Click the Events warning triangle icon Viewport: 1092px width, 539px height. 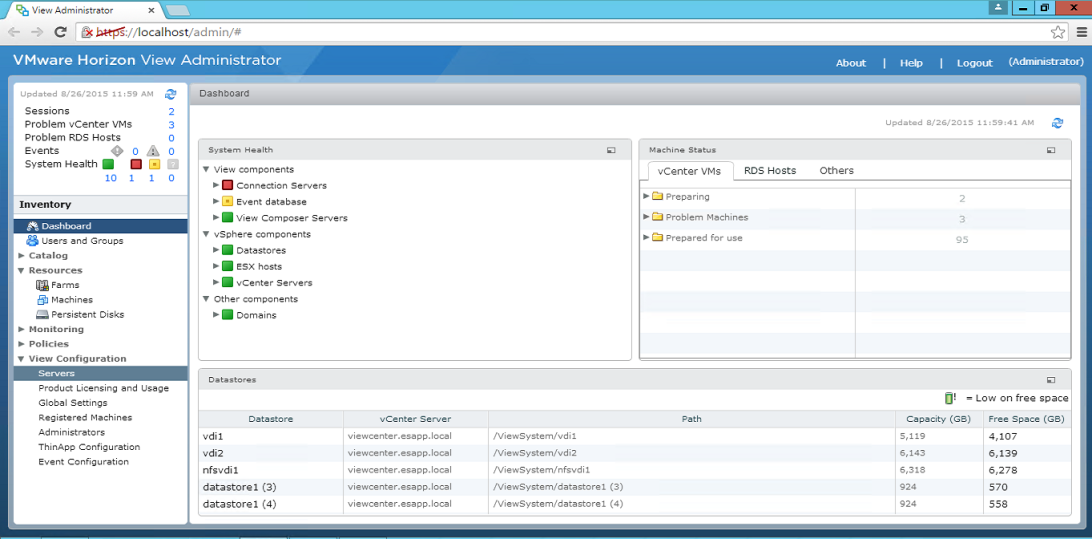click(153, 151)
